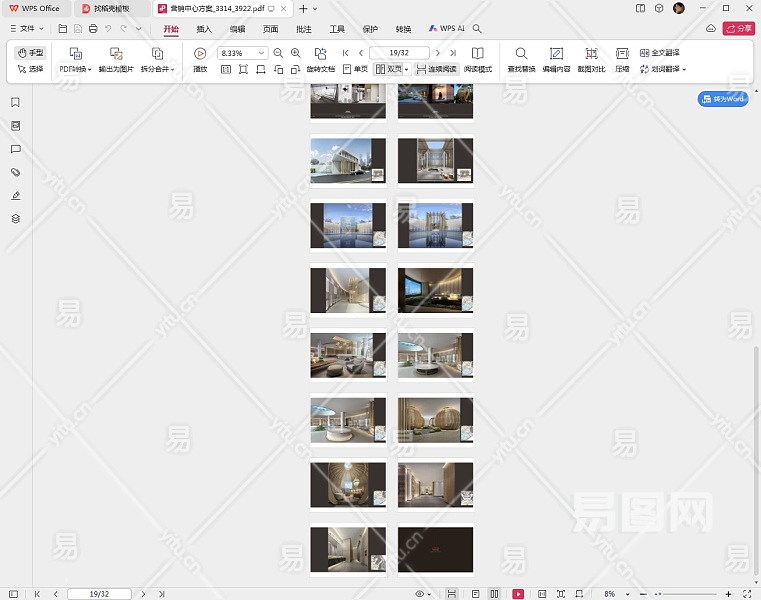Toggle 连续阅读 continuous reading mode

(435, 70)
